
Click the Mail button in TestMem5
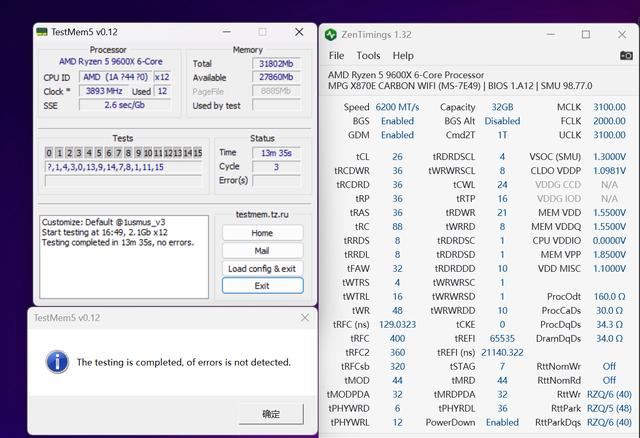pos(262,251)
